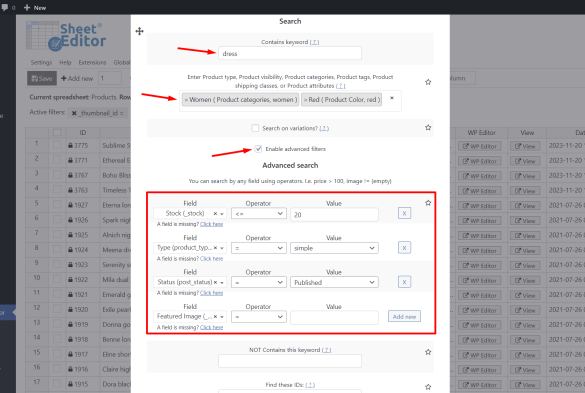This screenshot has width=585, height=393.
Task: Focus the NOT Contains this keyword input
Action: point(290,361)
